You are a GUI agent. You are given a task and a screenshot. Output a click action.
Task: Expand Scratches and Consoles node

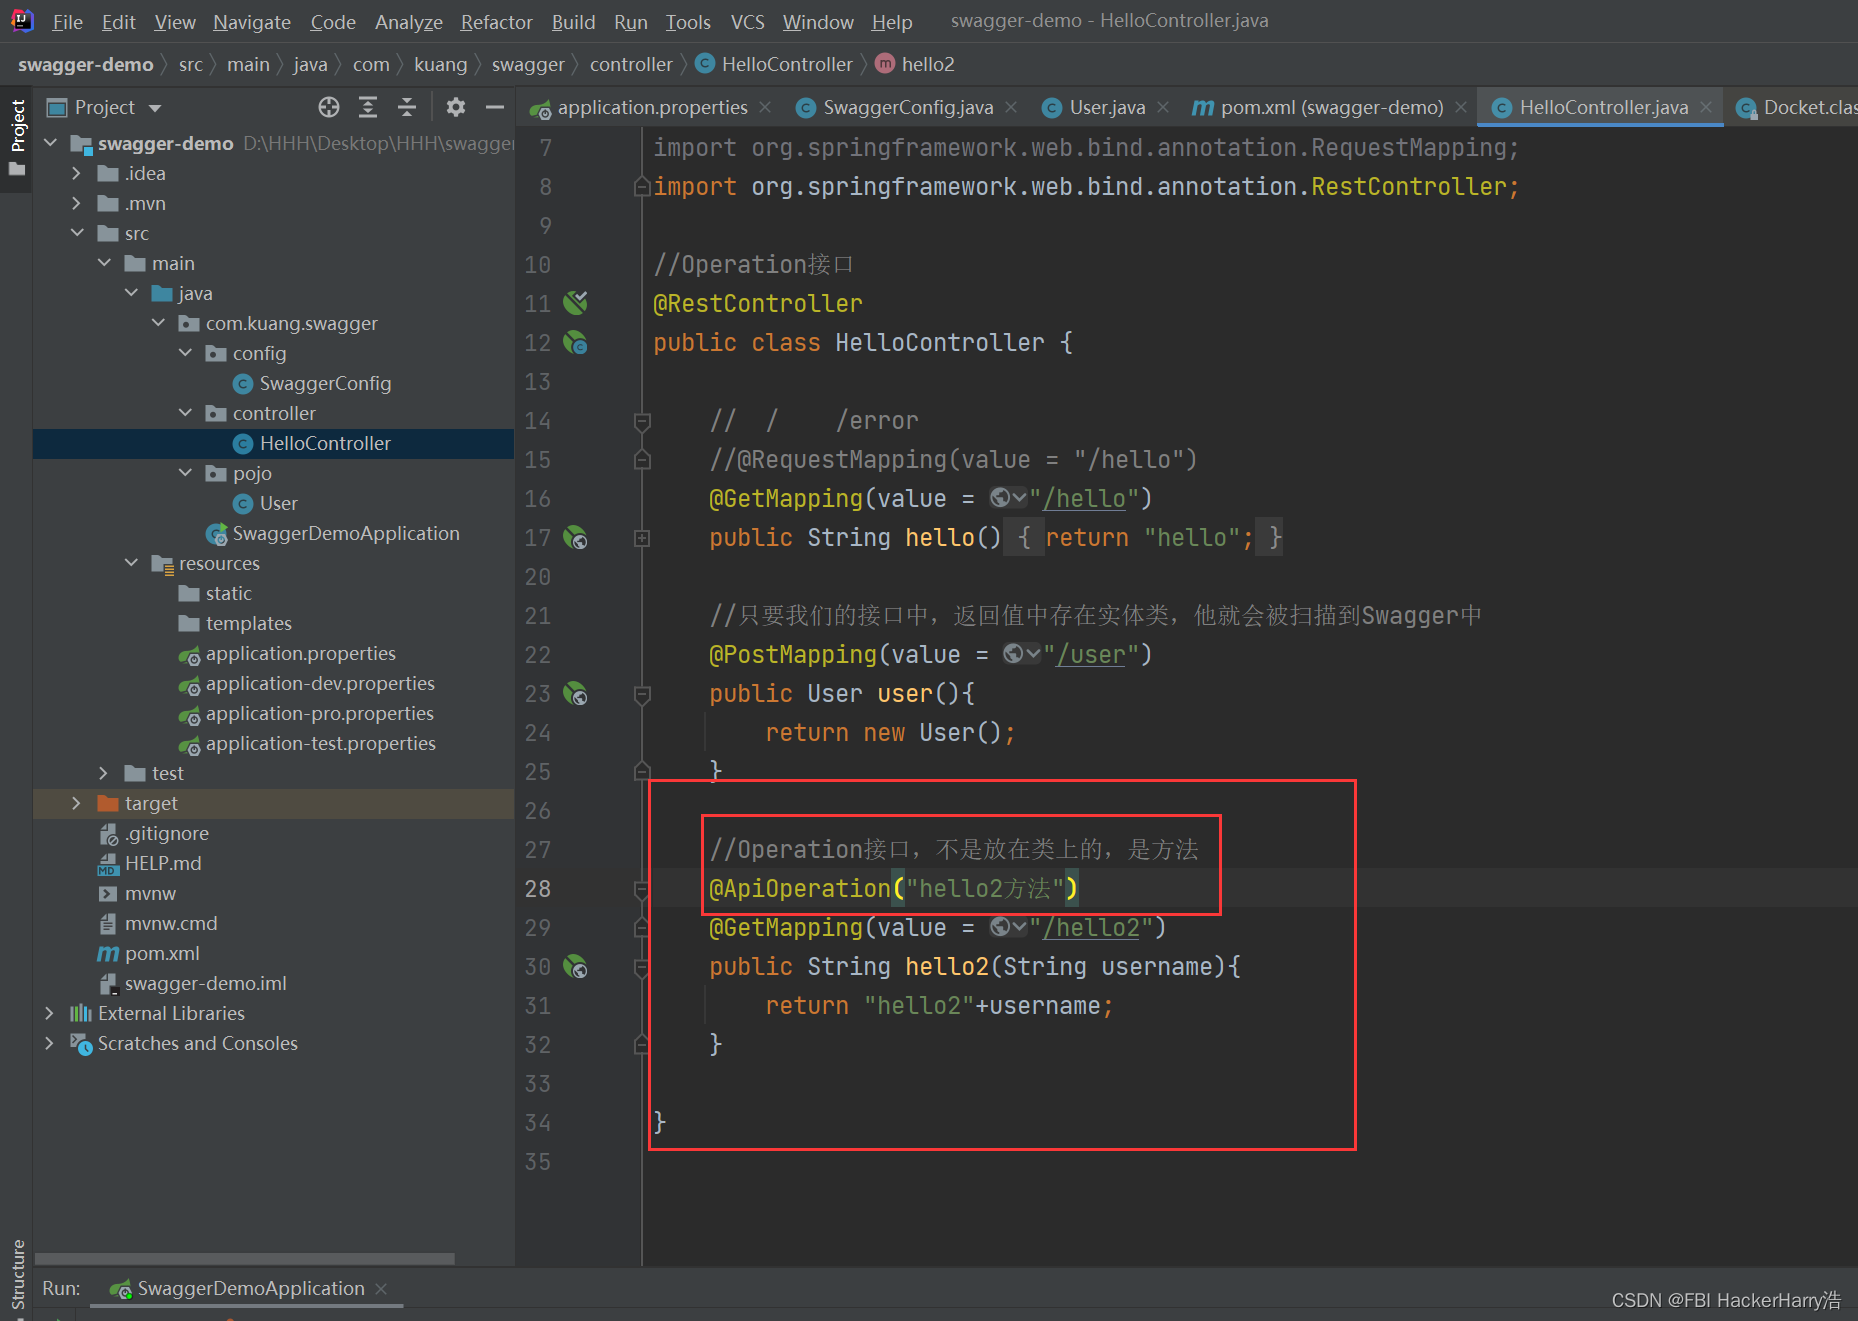click(x=50, y=1044)
